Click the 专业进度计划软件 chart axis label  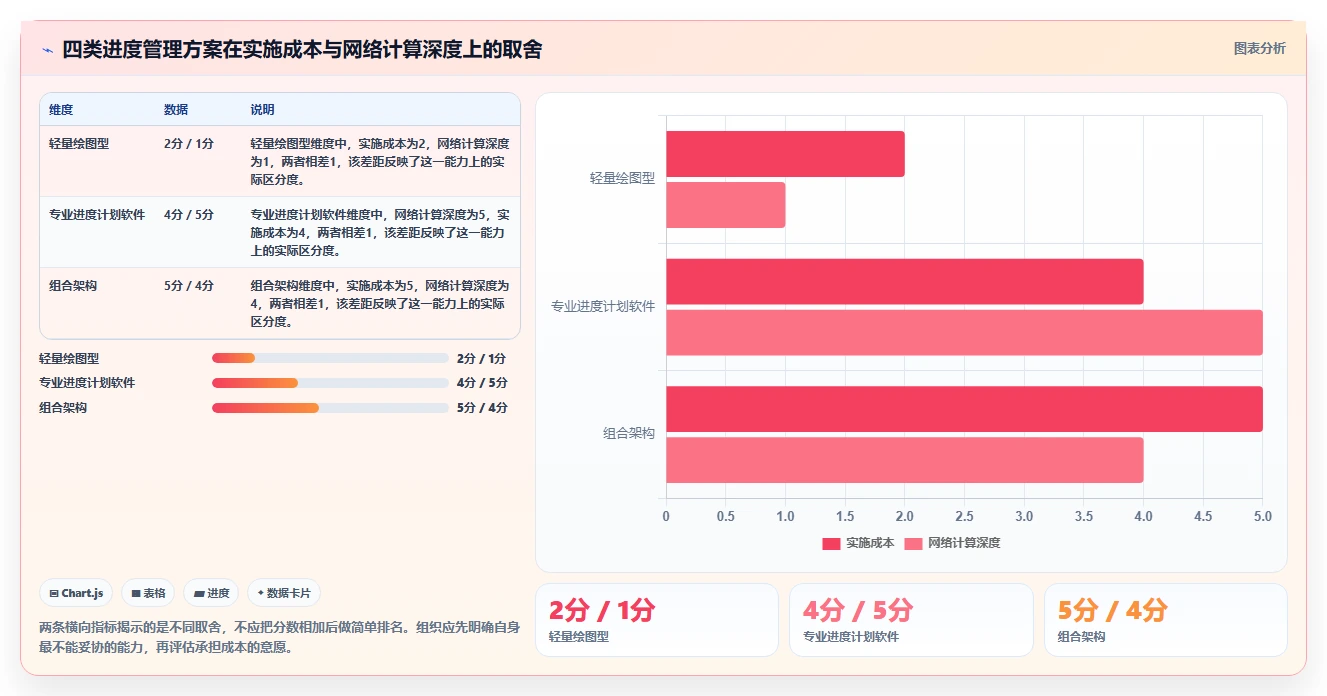click(x=603, y=307)
